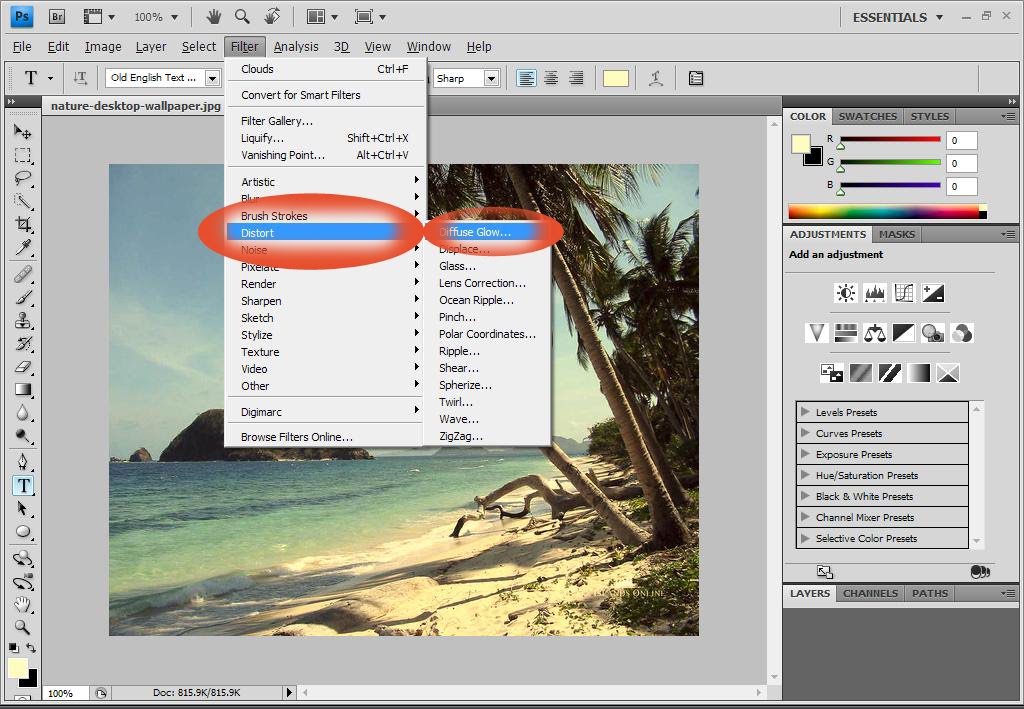Click the document status info arrow
Viewport: 1024px width, 709px height.
tap(290, 692)
